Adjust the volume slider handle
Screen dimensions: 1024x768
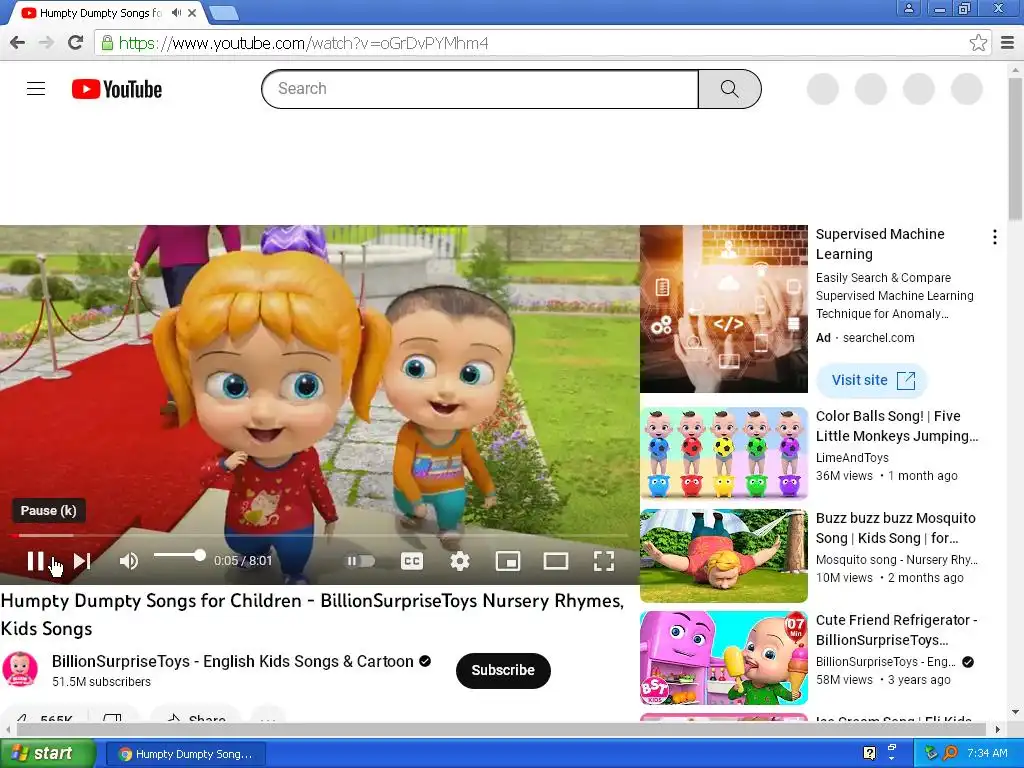pyautogui.click(x=200, y=556)
